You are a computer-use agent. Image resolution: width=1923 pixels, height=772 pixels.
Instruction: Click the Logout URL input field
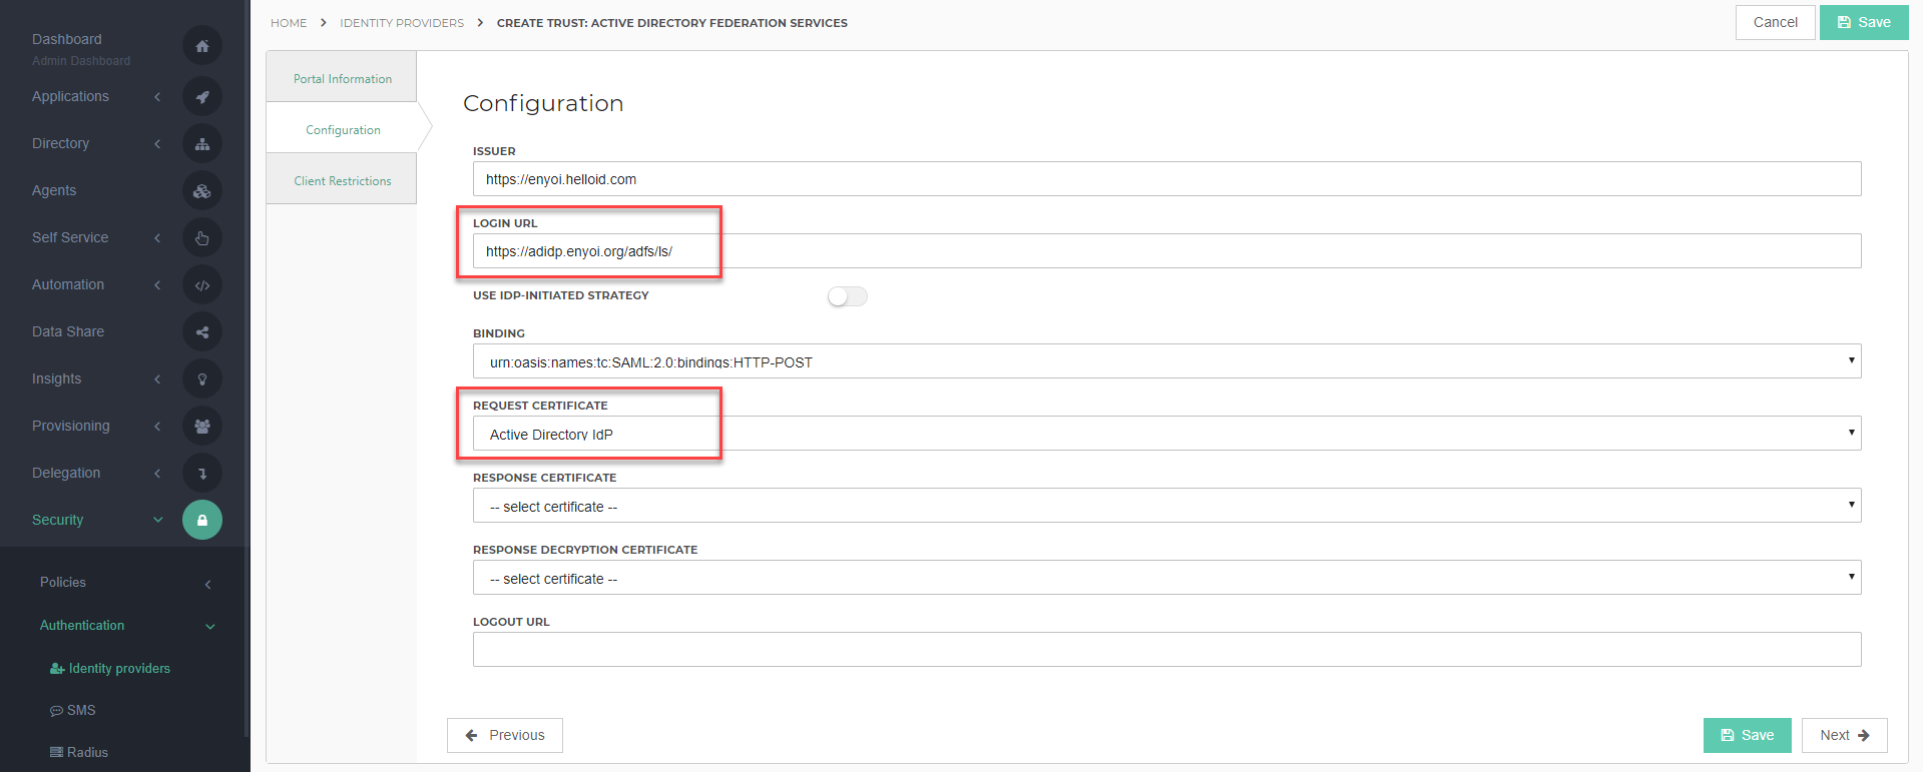coord(1166,649)
